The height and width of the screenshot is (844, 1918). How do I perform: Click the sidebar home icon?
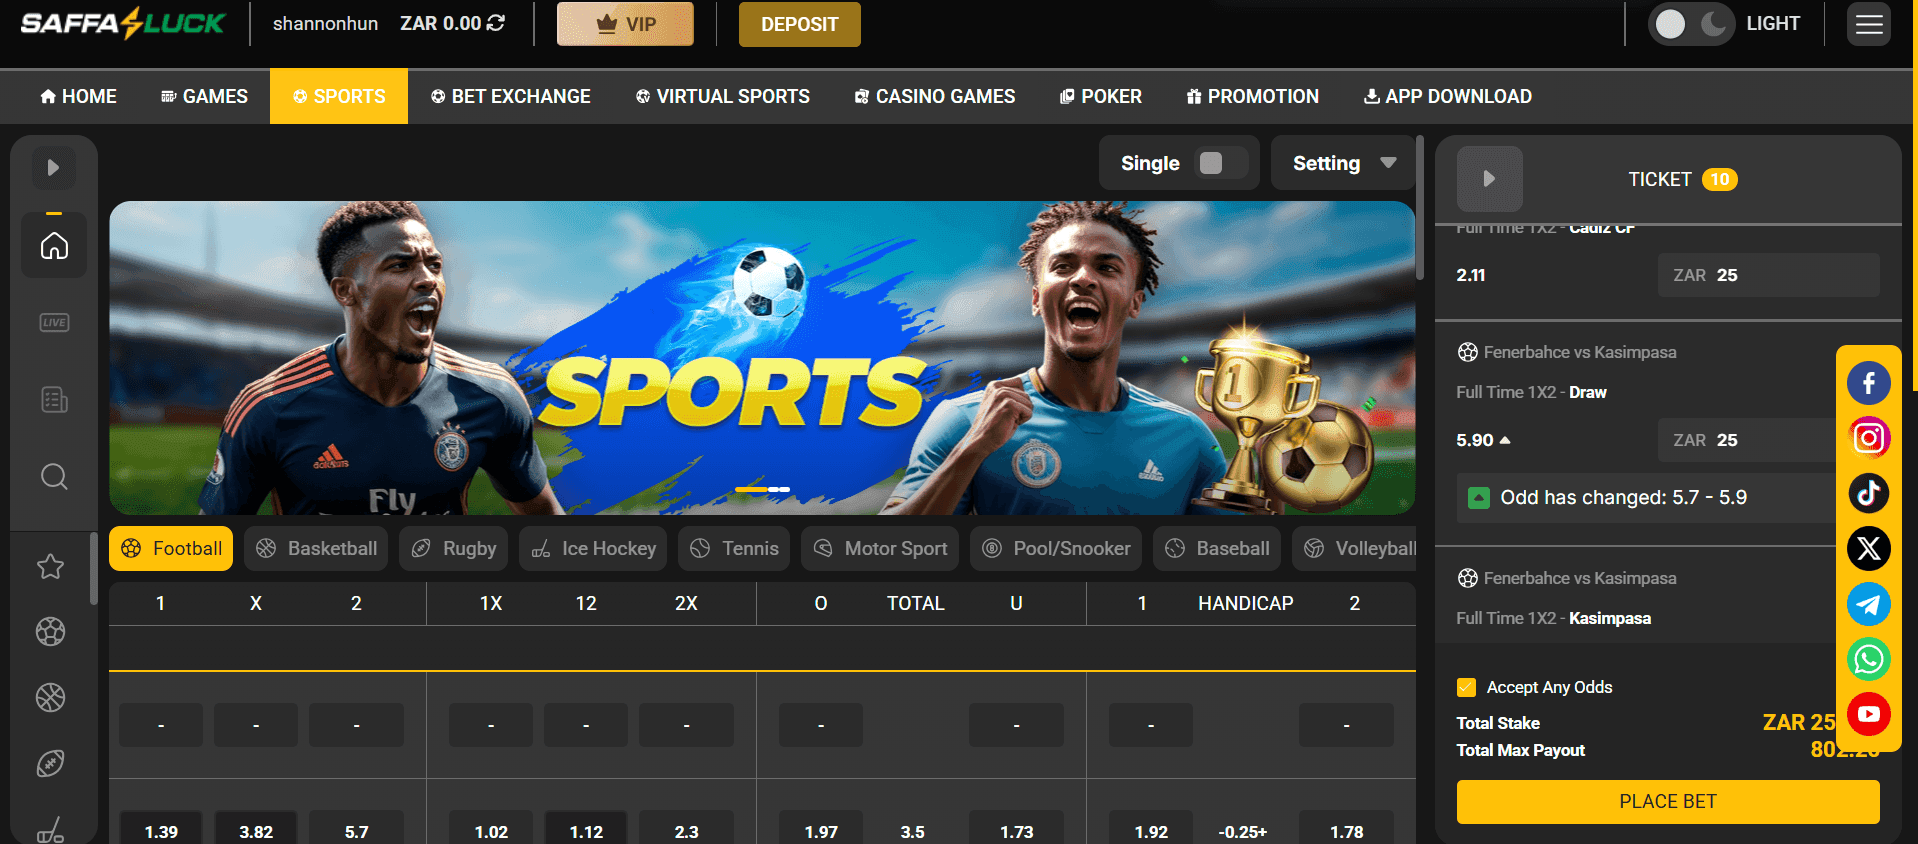pos(54,245)
